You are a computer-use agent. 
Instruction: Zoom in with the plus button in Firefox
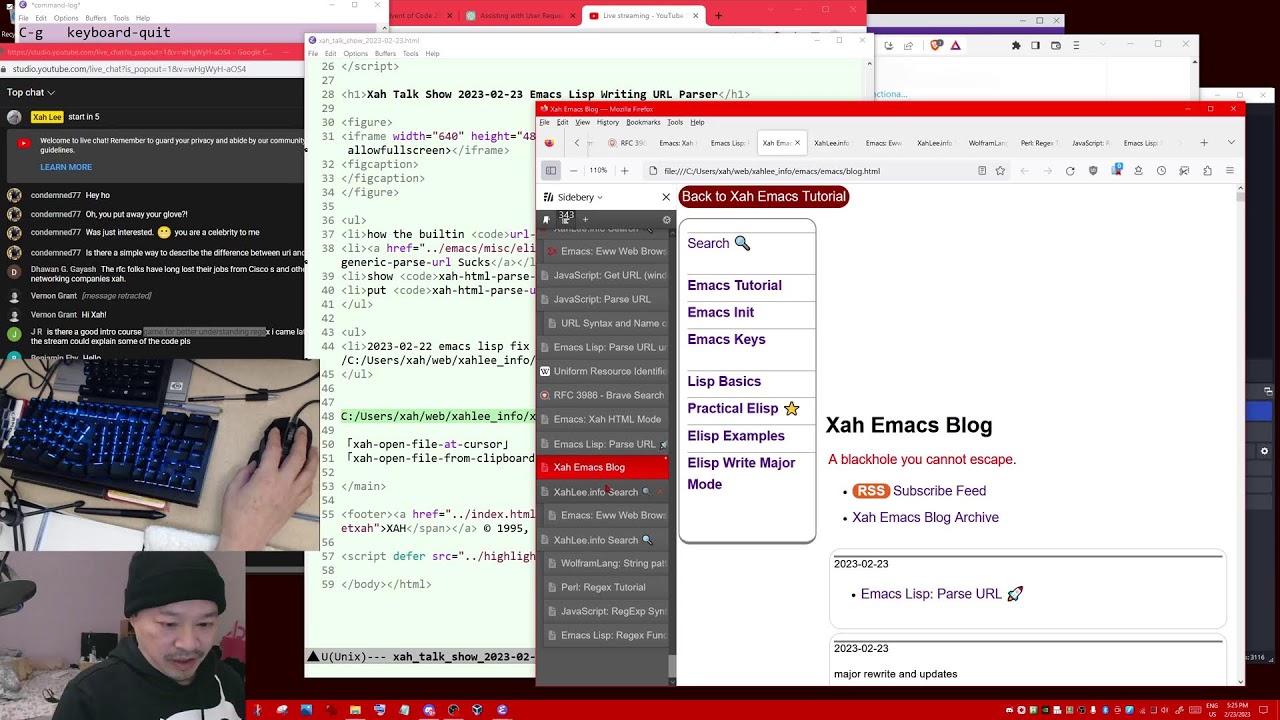pos(624,171)
